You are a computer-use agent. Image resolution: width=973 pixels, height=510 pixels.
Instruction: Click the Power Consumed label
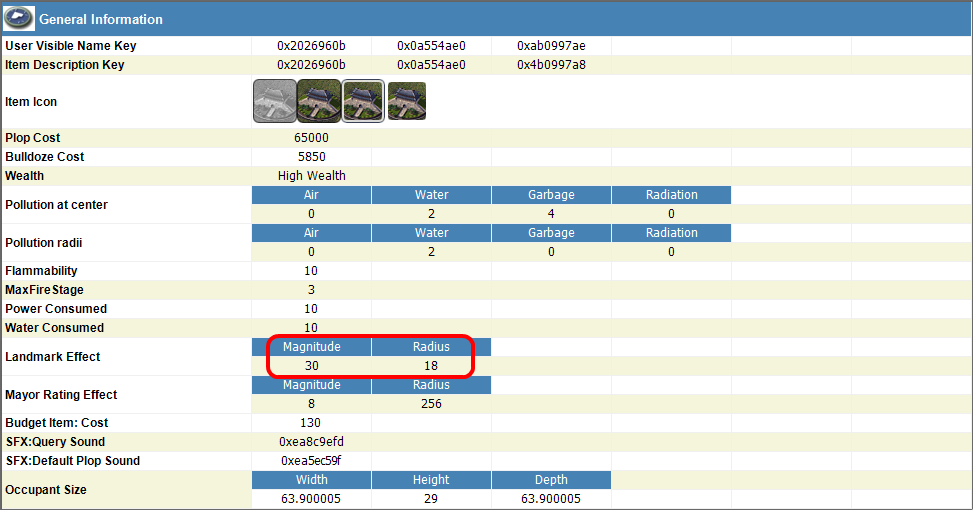click(56, 309)
